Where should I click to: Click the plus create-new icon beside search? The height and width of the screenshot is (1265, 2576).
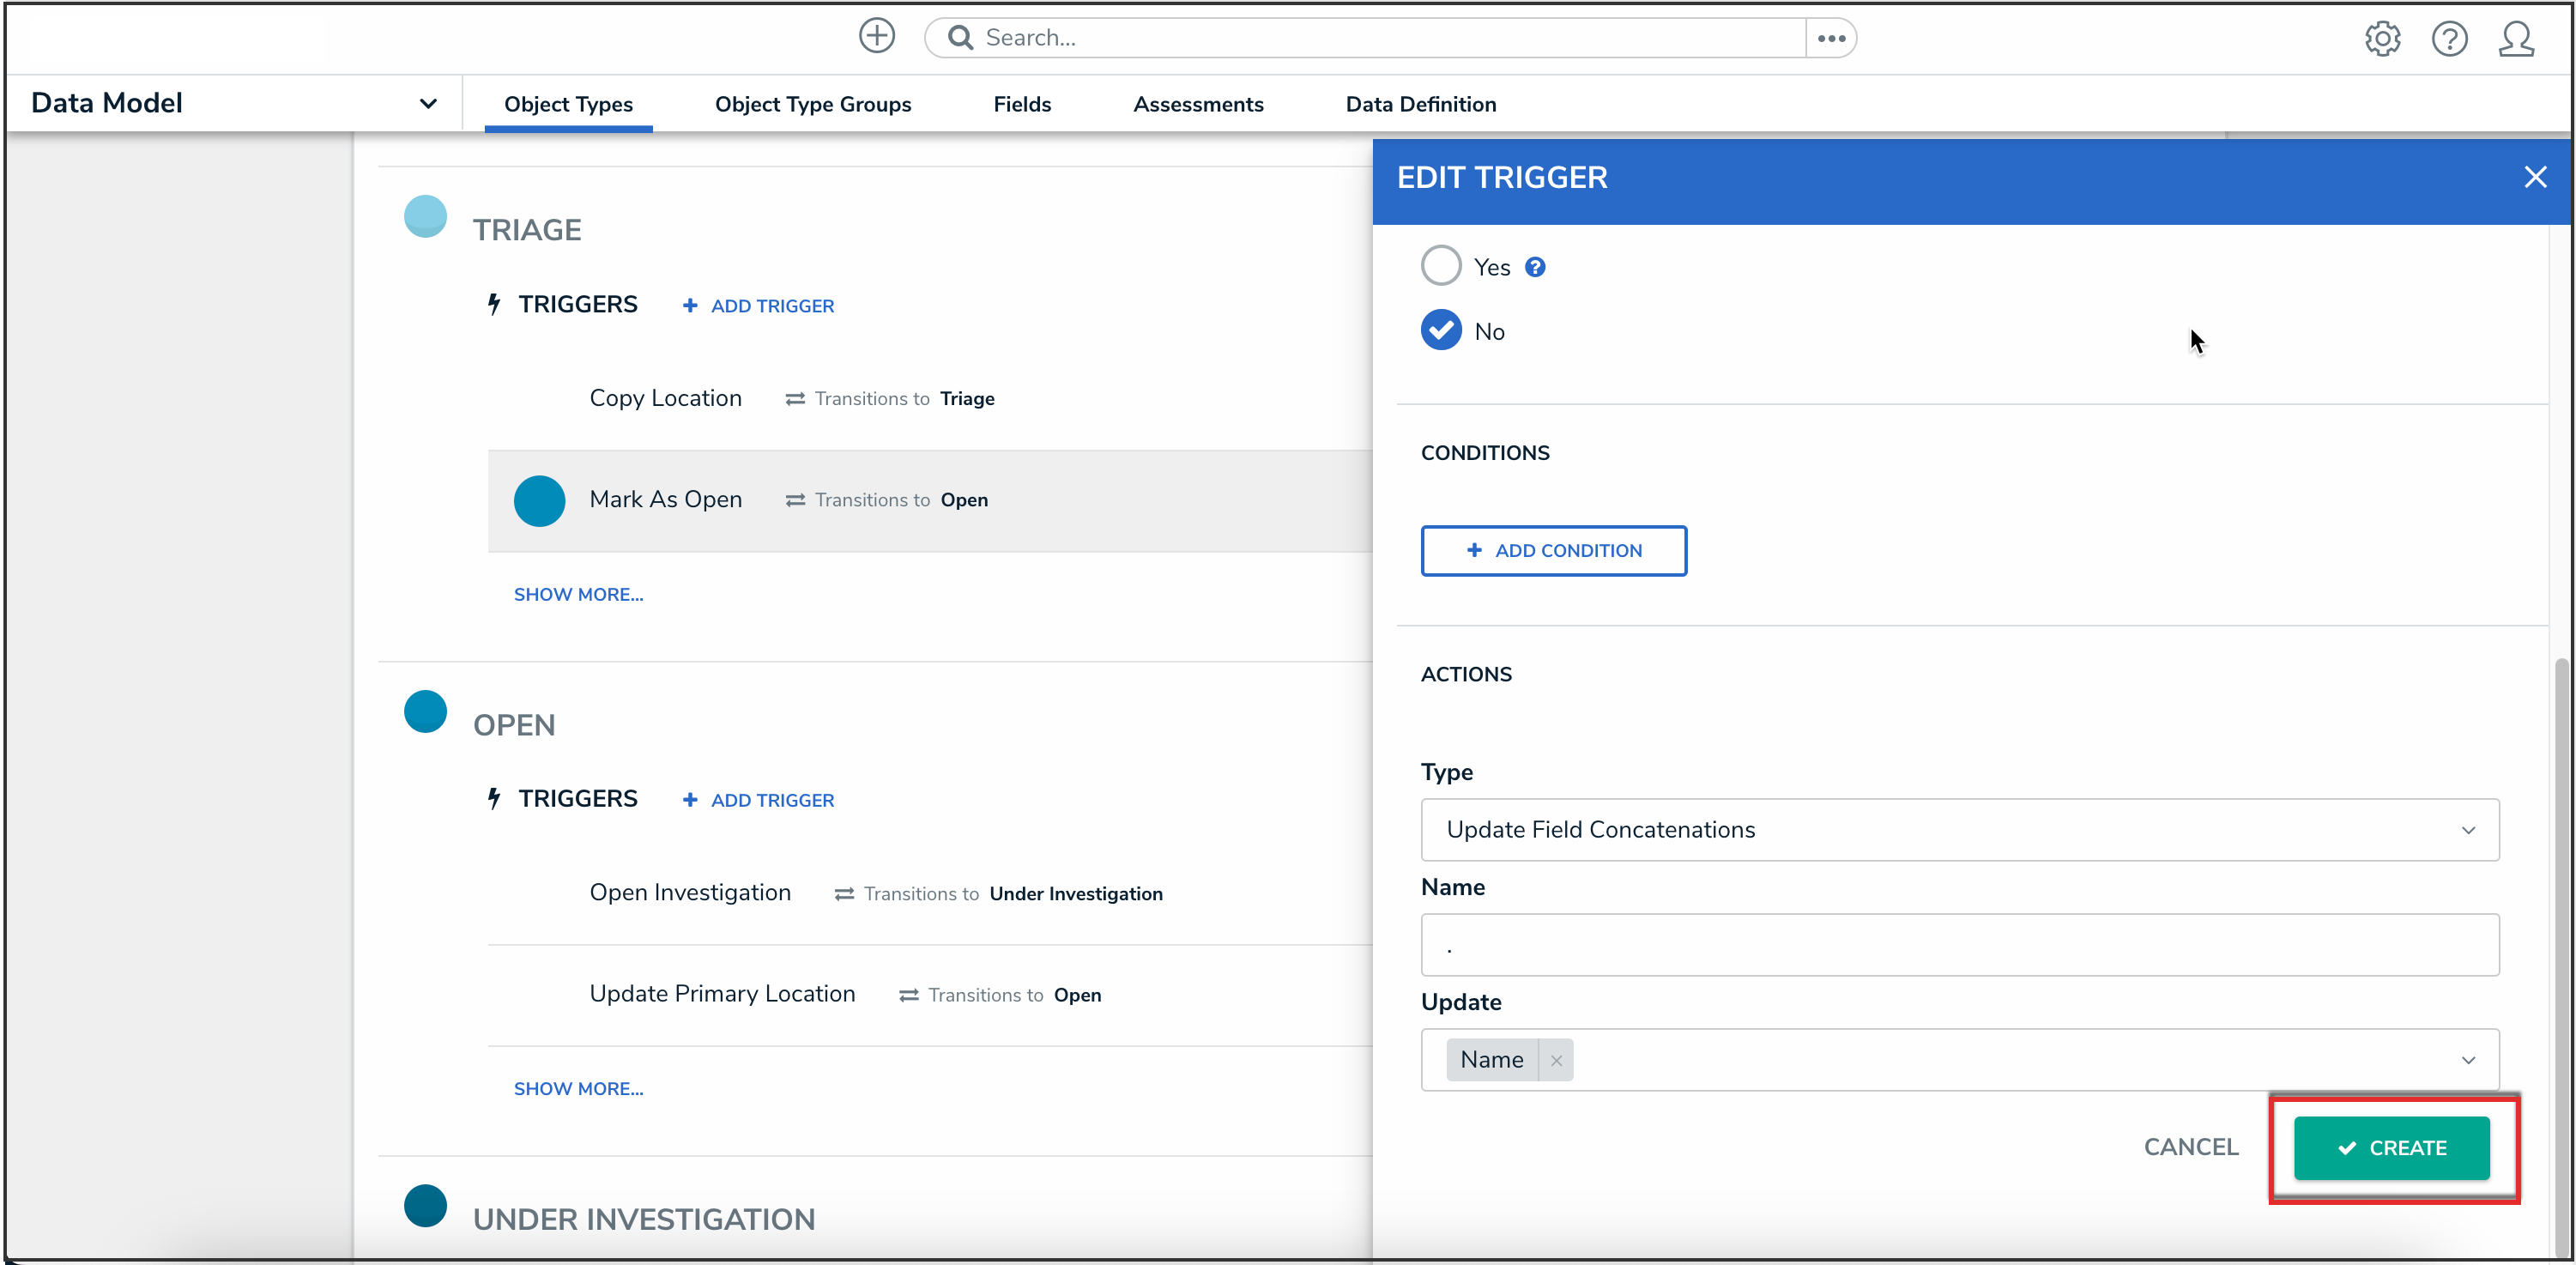pyautogui.click(x=876, y=37)
